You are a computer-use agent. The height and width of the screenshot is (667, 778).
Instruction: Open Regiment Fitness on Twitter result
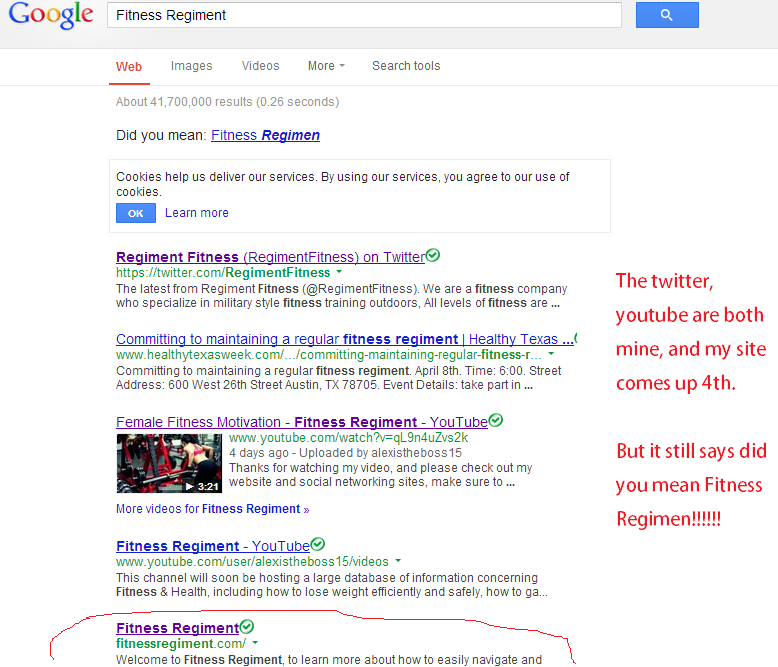pyautogui.click(x=270, y=257)
